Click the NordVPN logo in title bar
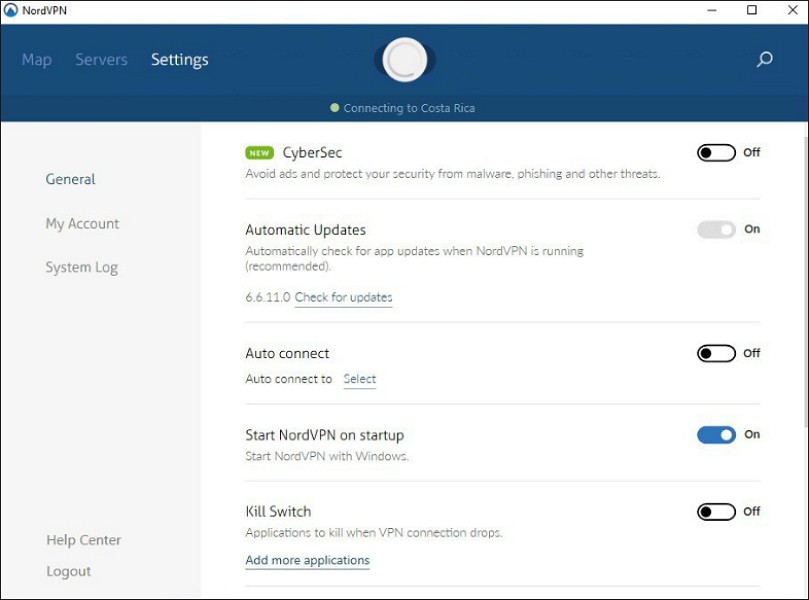This screenshot has height=600, width=809. coord(10,10)
